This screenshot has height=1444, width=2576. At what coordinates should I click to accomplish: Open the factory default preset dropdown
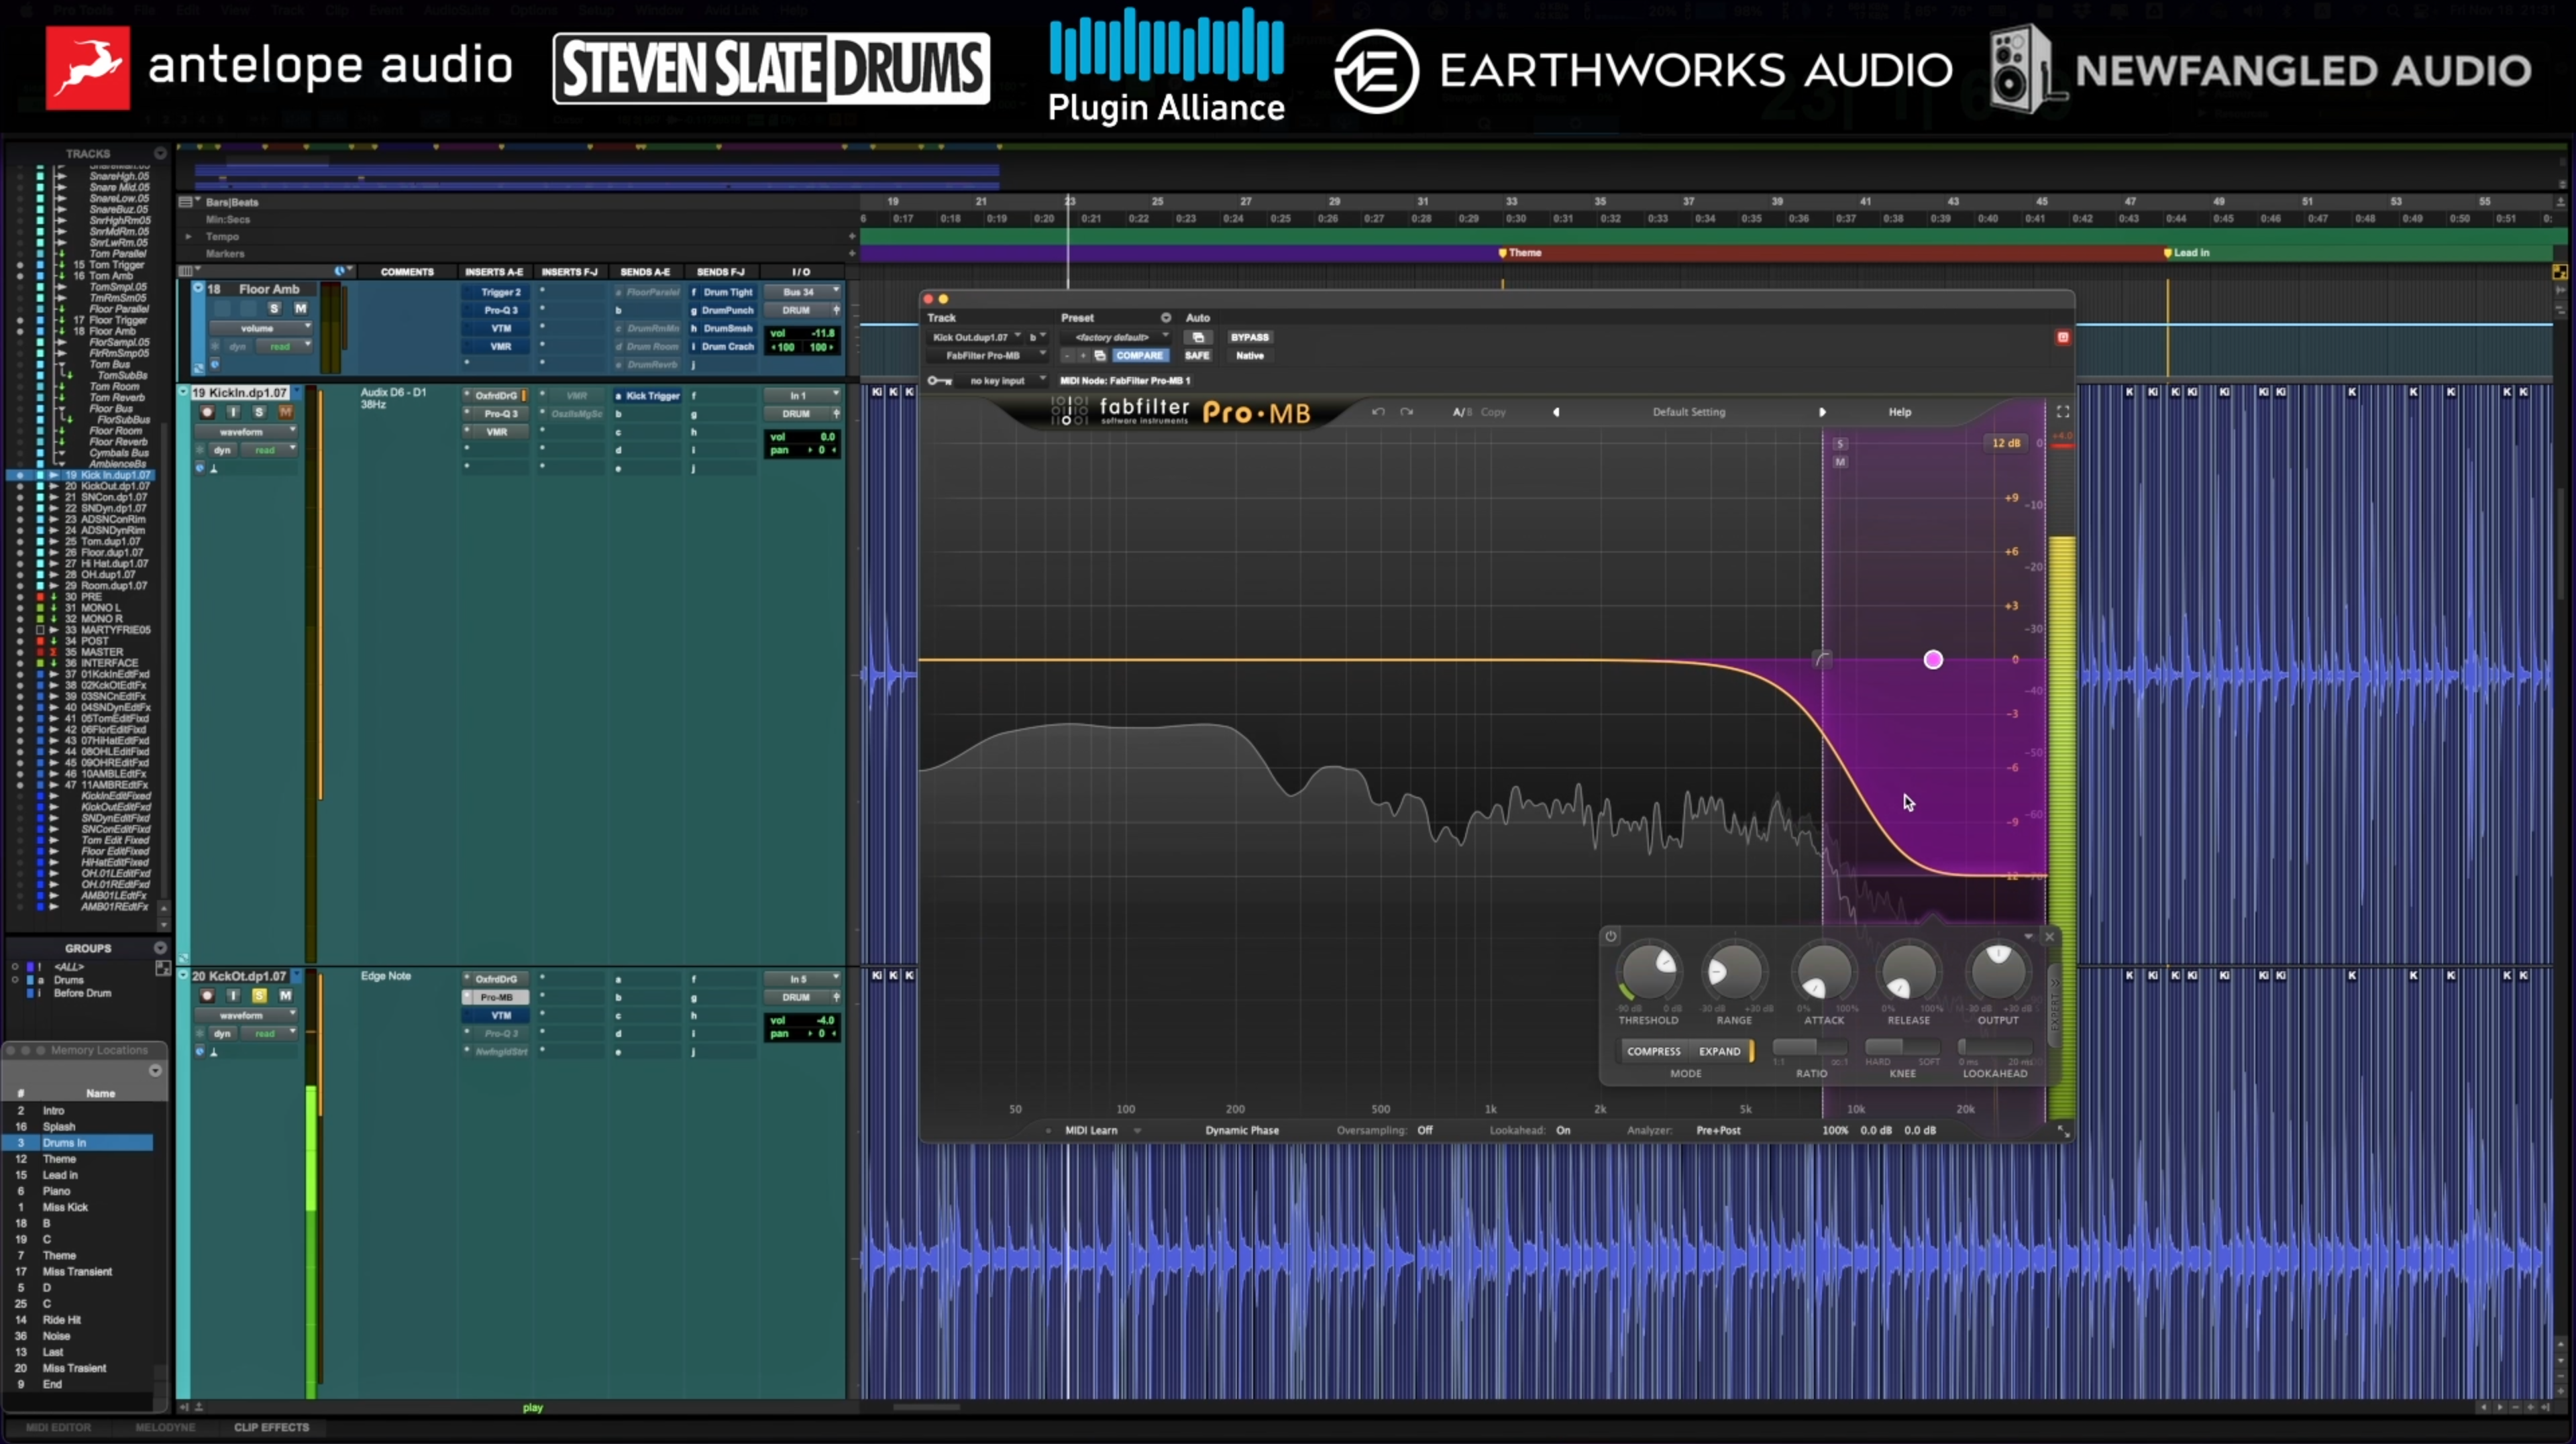[1116, 338]
